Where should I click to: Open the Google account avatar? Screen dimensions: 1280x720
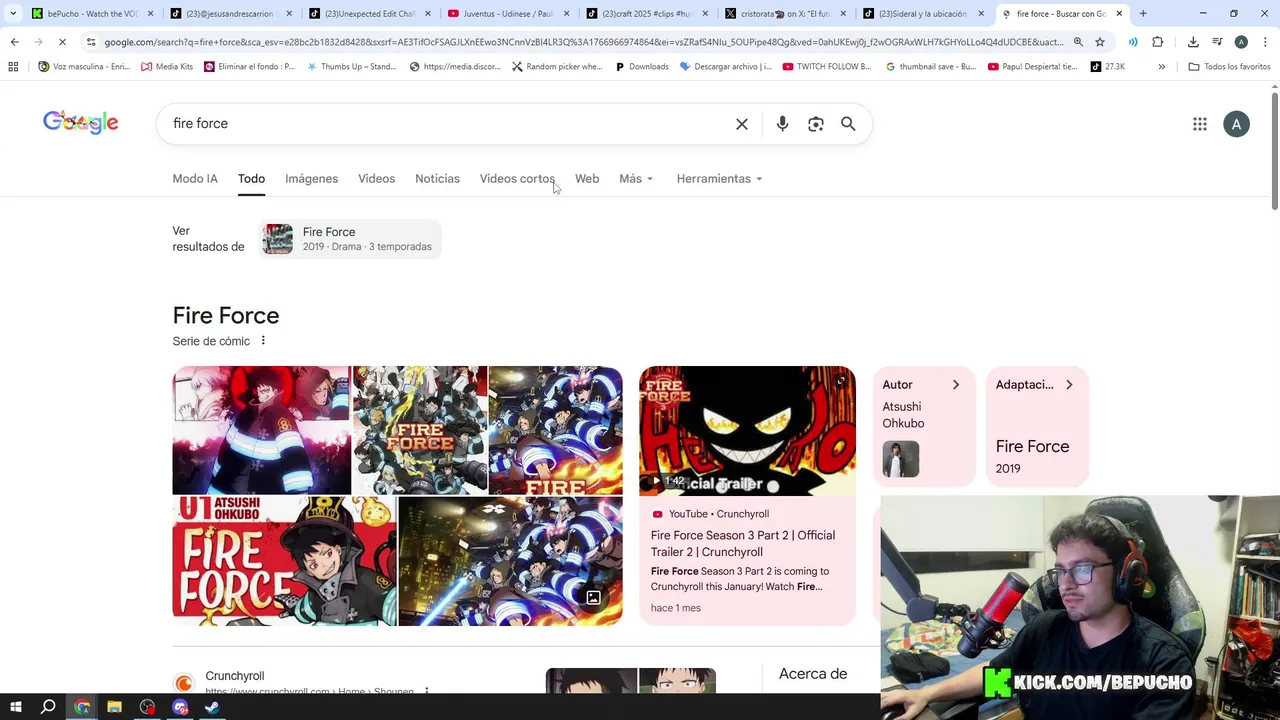[x=1236, y=124]
